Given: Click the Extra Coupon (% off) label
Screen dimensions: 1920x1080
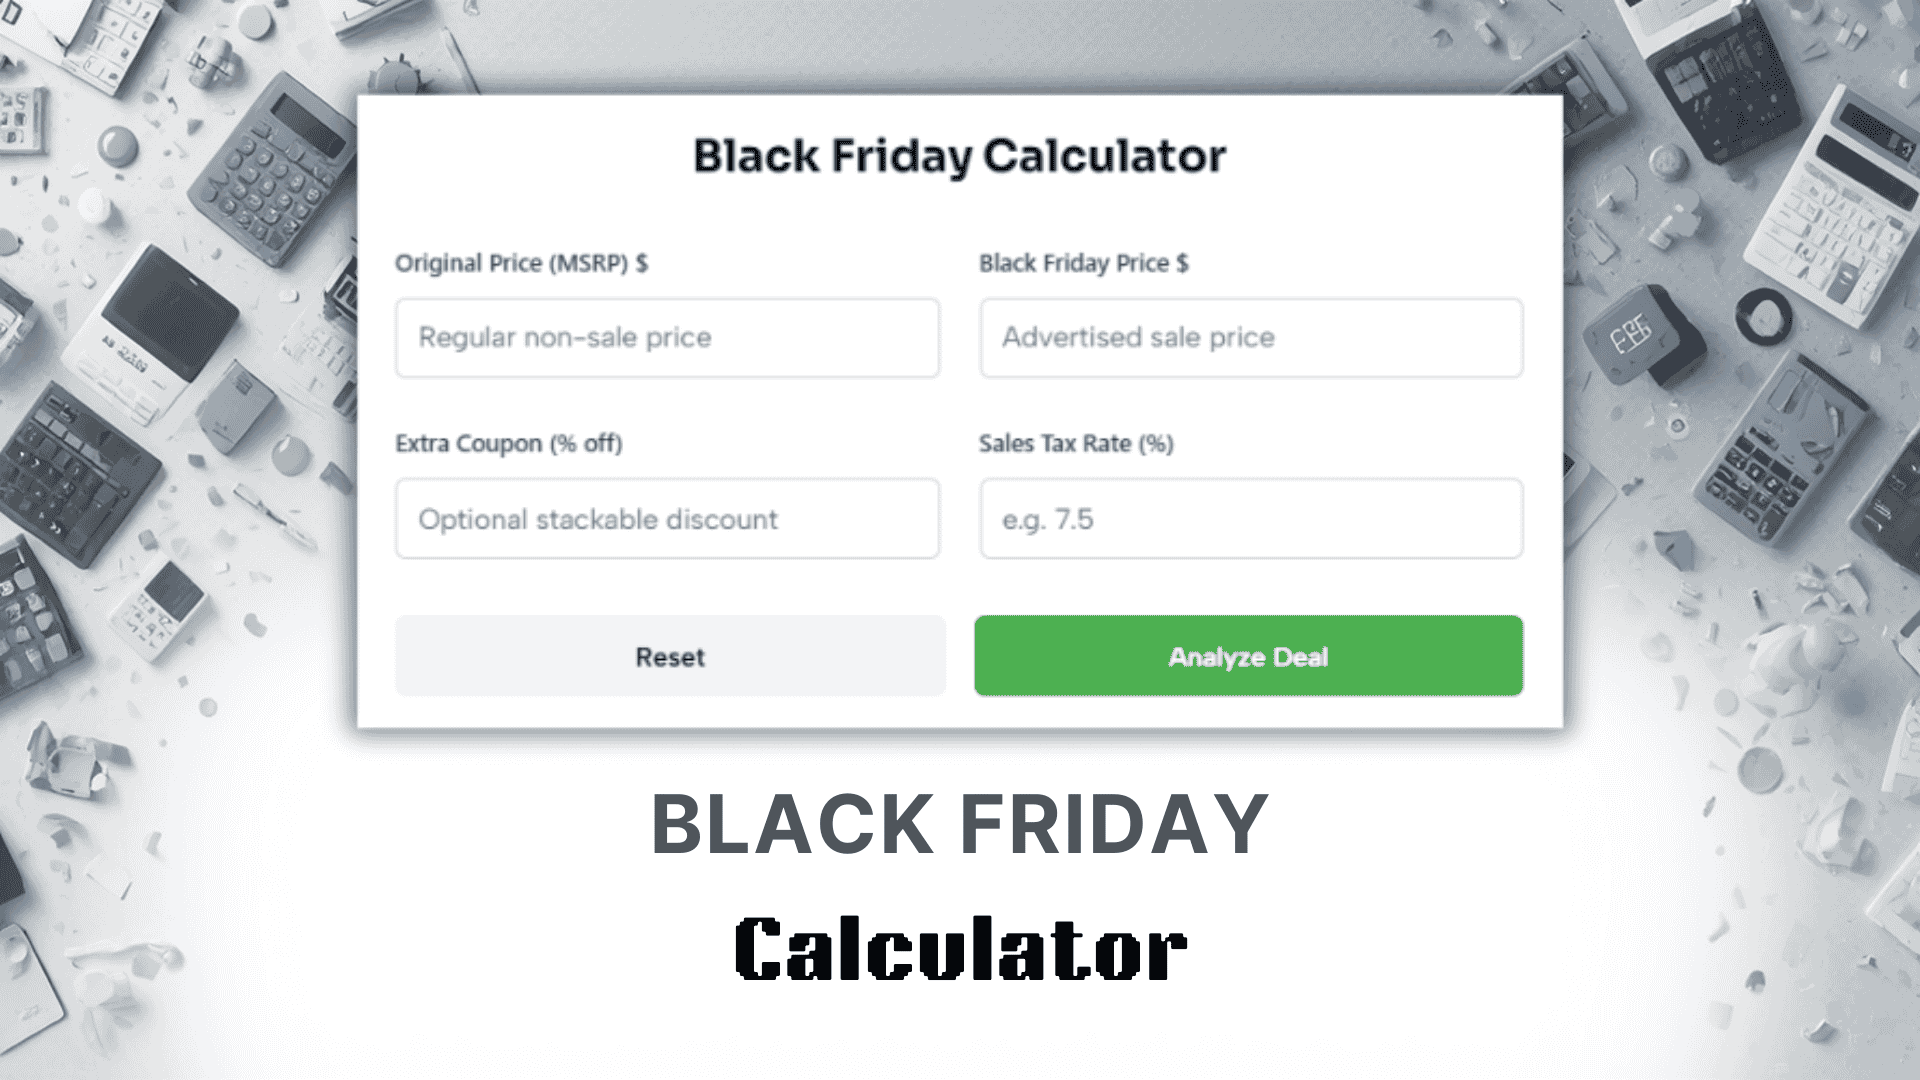Looking at the screenshot, I should click(510, 444).
